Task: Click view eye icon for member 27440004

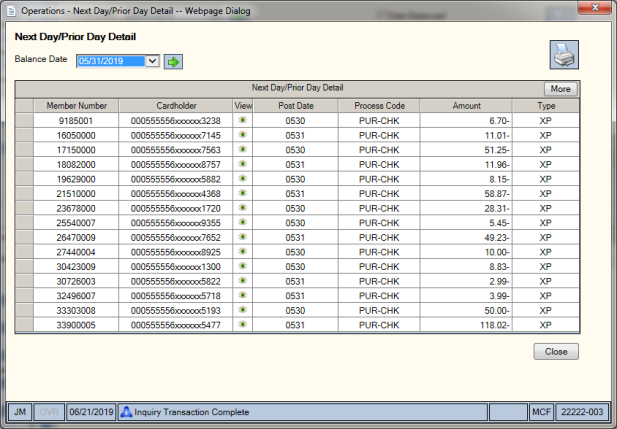Action: pyautogui.click(x=243, y=251)
